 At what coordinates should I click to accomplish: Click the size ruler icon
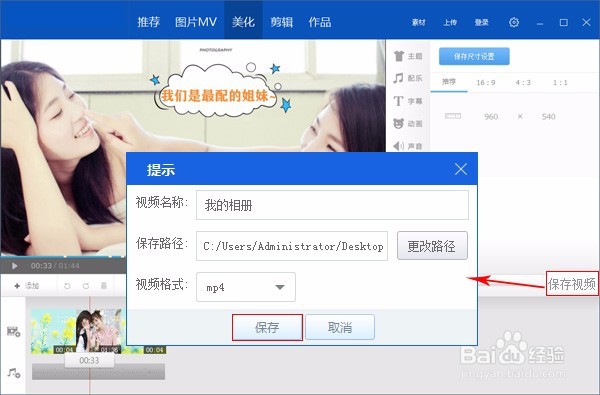click(x=453, y=116)
